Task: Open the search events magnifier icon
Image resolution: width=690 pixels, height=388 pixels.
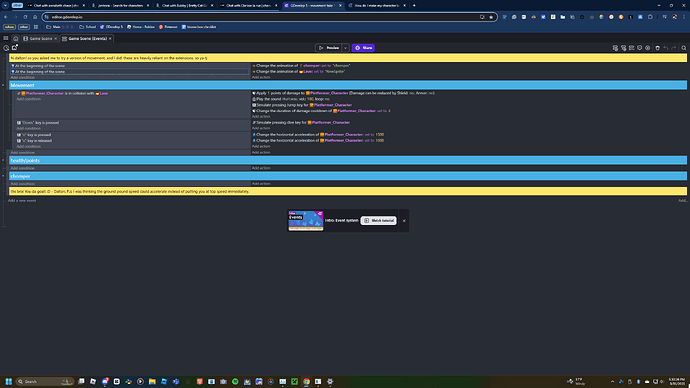Action: pyautogui.click(x=683, y=48)
